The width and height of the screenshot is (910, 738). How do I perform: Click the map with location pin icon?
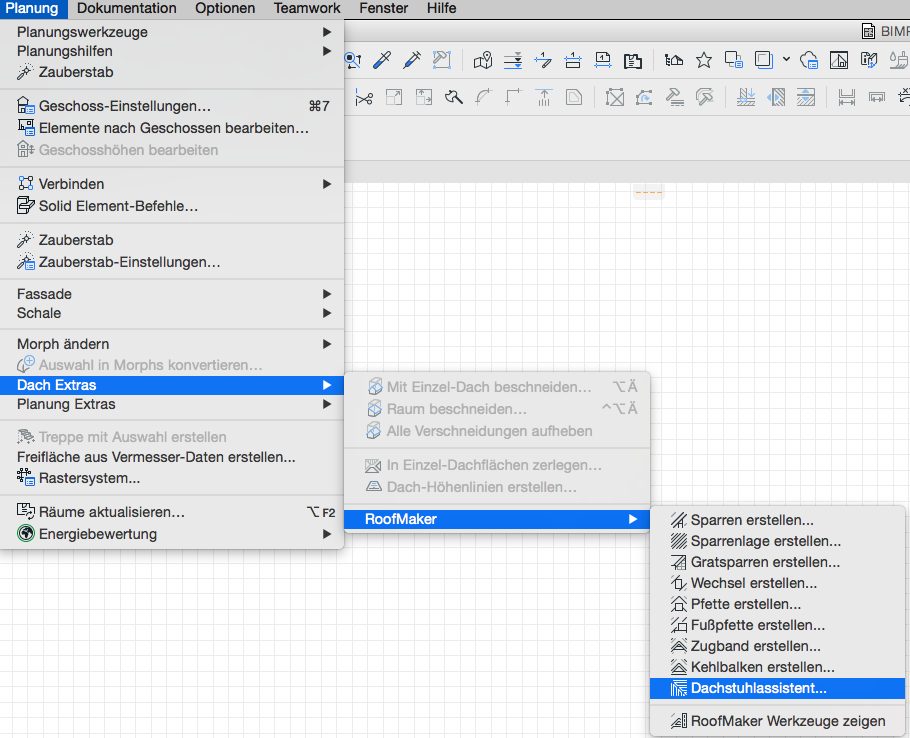click(483, 60)
